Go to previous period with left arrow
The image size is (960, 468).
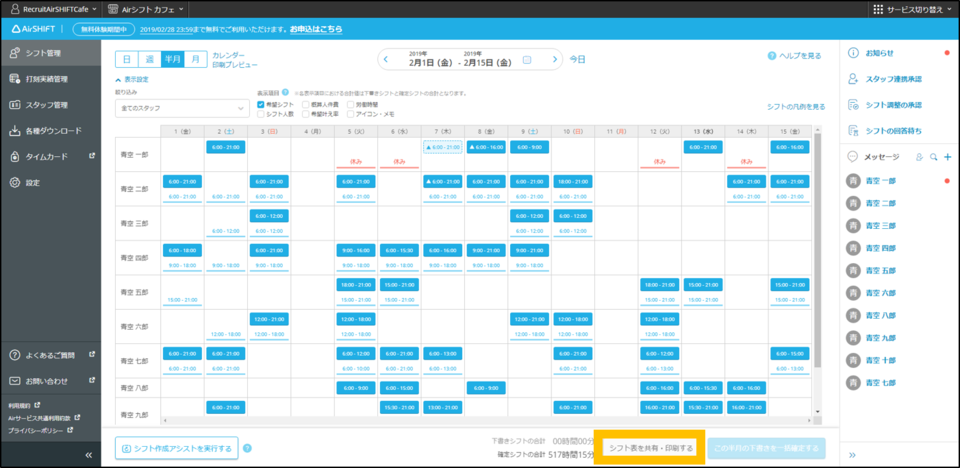388,59
